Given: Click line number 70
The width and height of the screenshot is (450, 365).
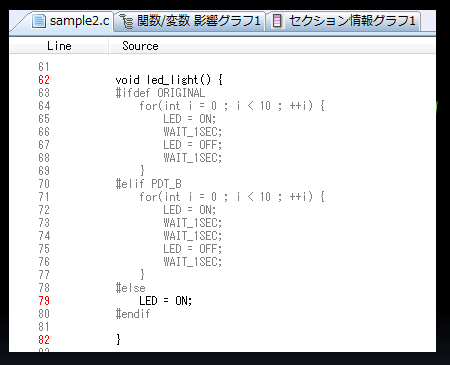Looking at the screenshot, I should pyautogui.click(x=44, y=184).
